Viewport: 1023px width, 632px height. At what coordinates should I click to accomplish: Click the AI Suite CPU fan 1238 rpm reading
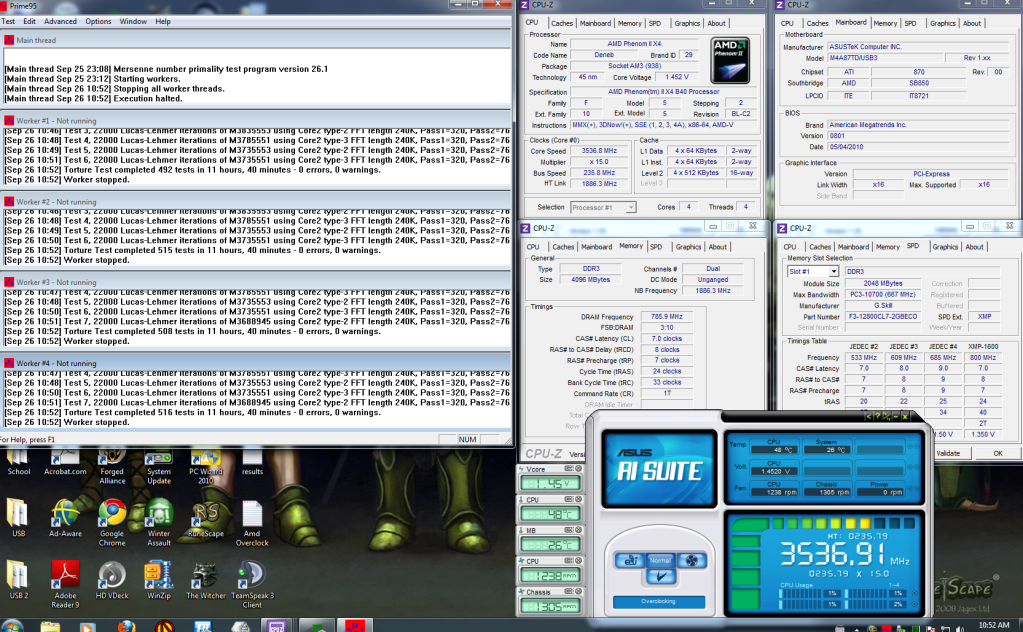tap(773, 492)
